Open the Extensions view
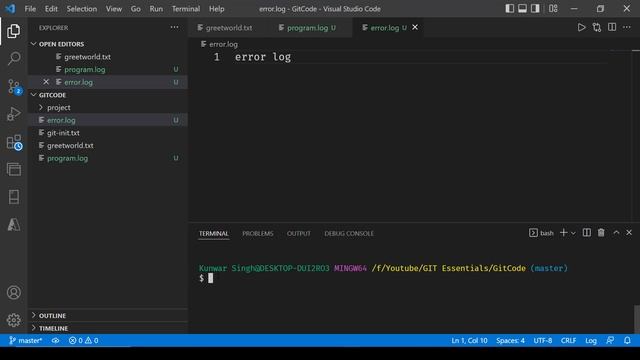This screenshot has width=640, height=360. click(14, 142)
